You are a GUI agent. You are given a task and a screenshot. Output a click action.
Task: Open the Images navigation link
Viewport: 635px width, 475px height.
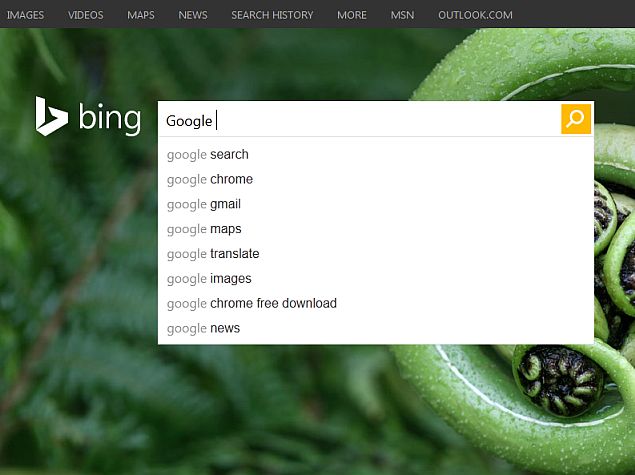[25, 15]
